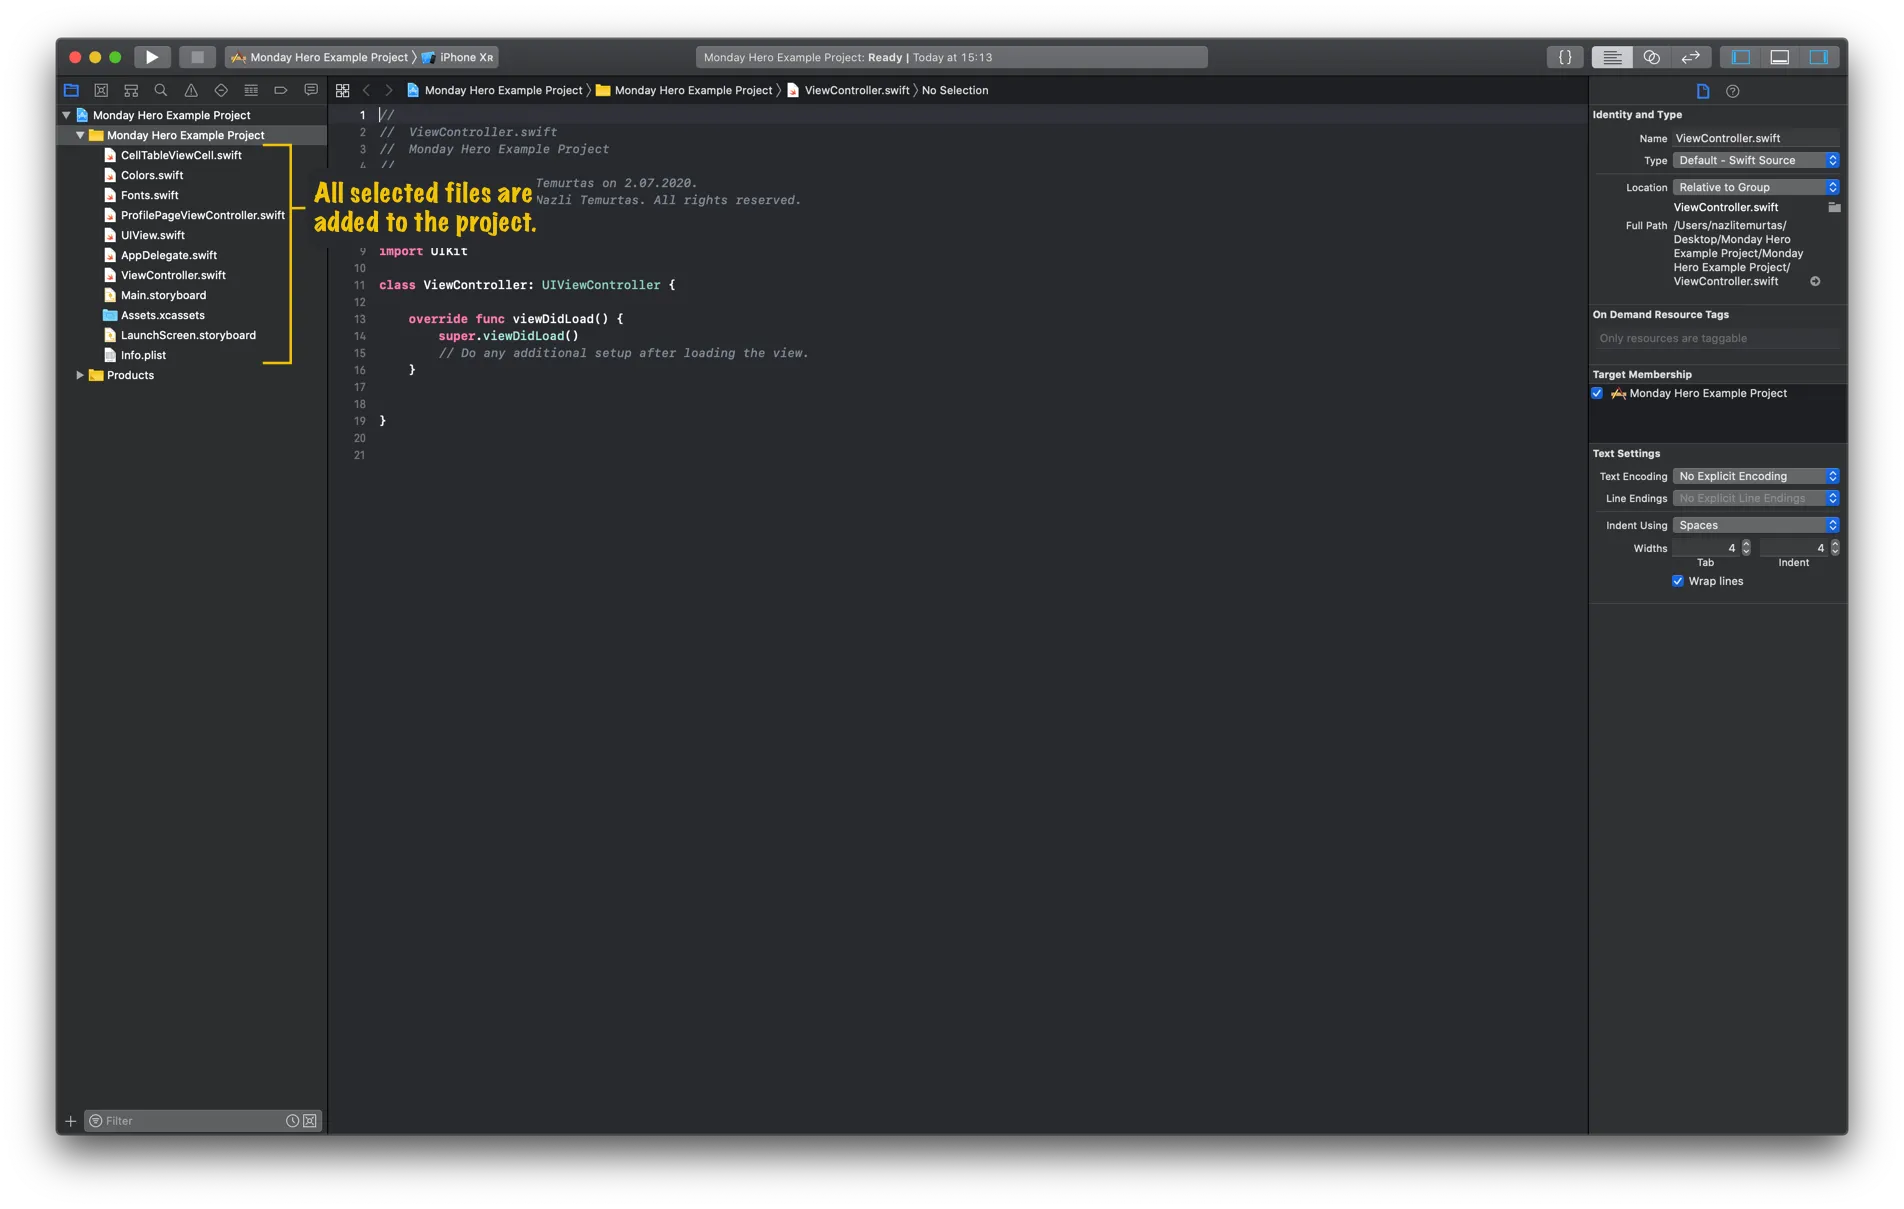The image size is (1904, 1209).
Task: Open Indent Using Spaces dropdown
Action: [1756, 525]
